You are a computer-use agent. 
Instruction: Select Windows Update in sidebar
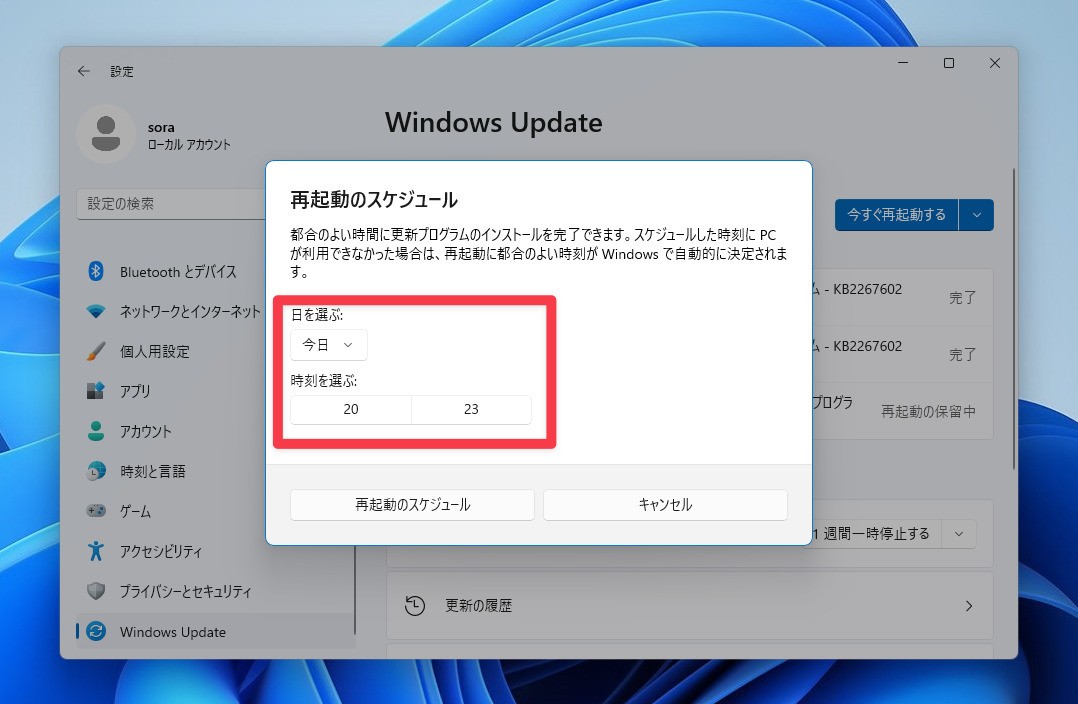click(216, 631)
